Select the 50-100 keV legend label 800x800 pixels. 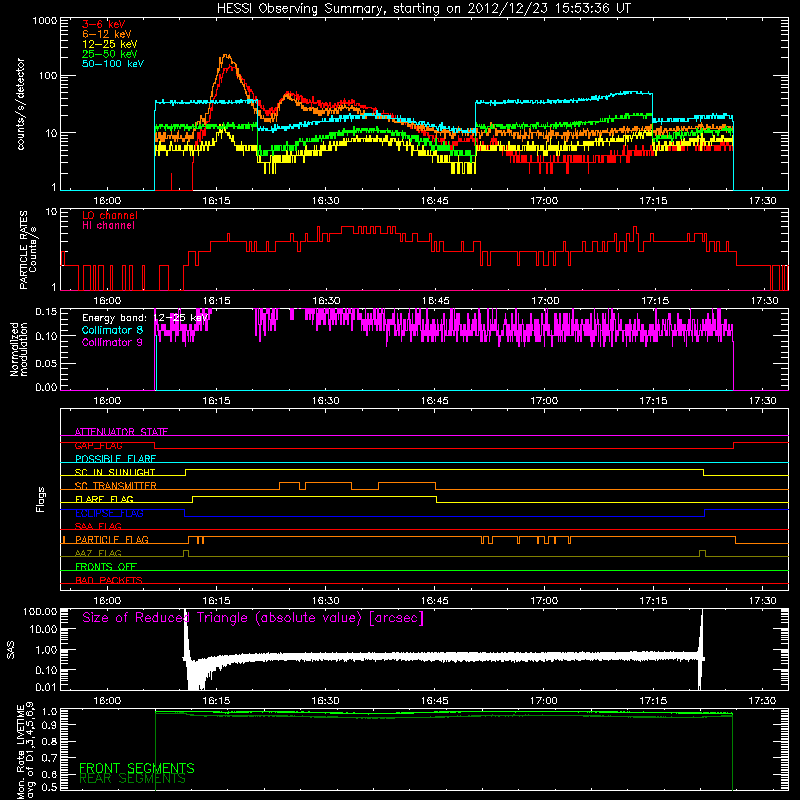[x=113, y=64]
